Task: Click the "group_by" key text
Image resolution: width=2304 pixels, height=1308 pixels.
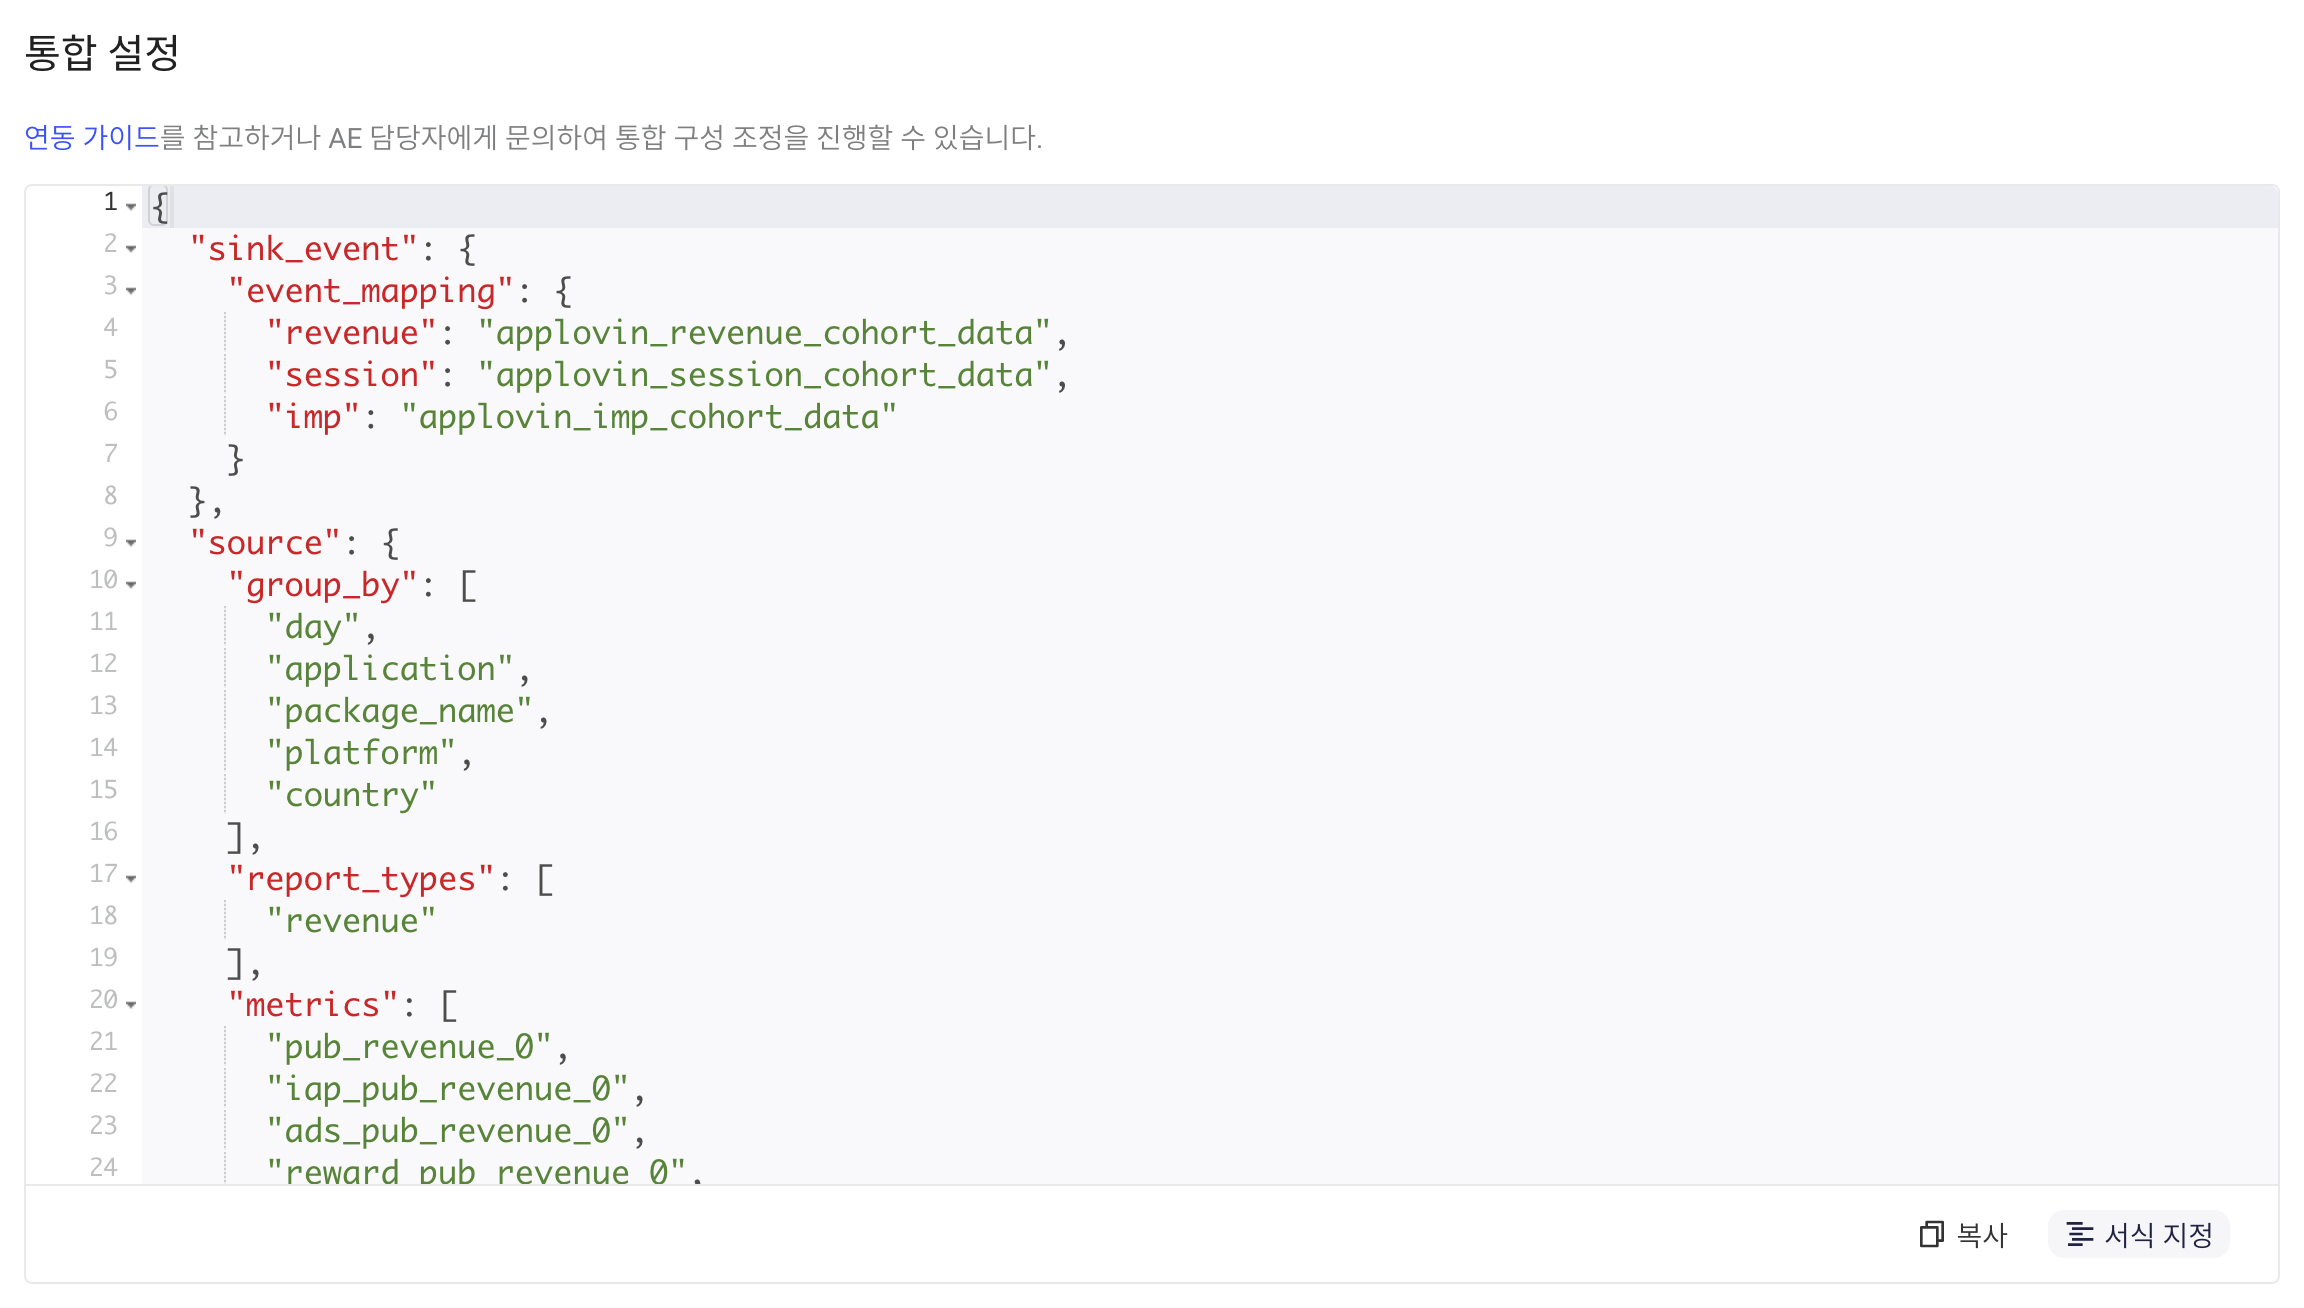Action: 322,584
